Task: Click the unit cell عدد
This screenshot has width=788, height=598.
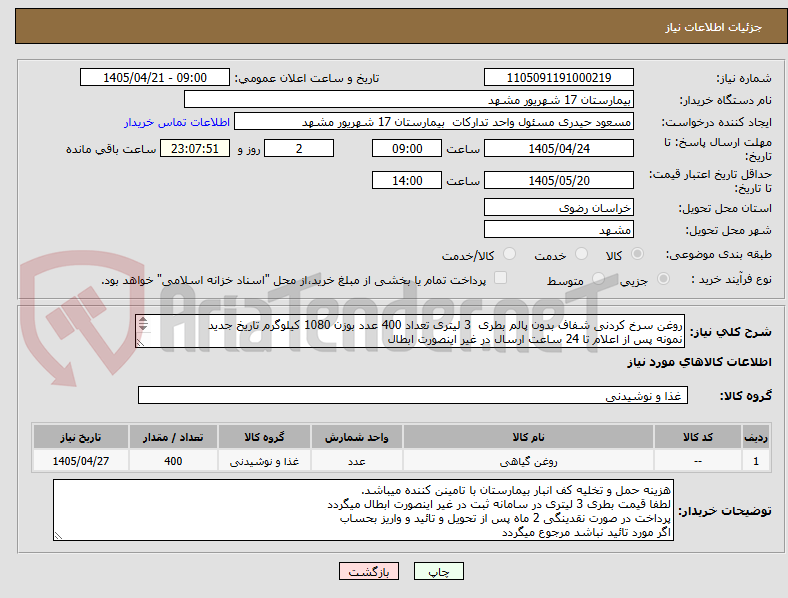Action: coord(356,461)
